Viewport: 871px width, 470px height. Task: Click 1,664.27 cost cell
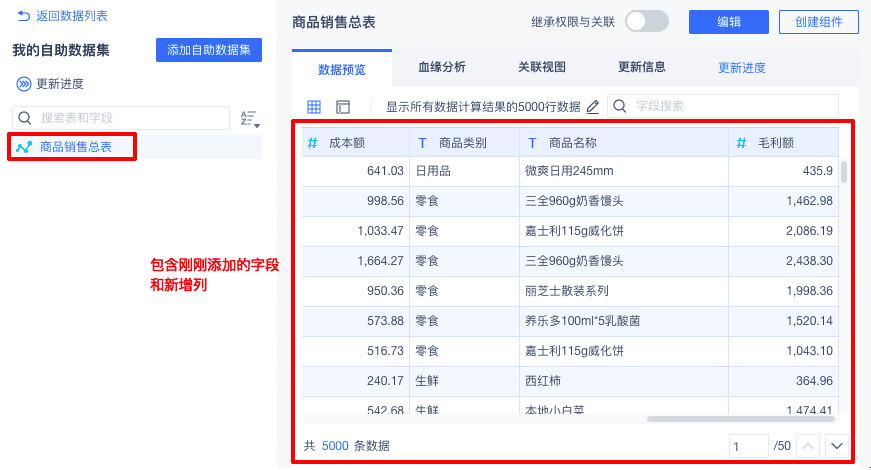(x=356, y=261)
